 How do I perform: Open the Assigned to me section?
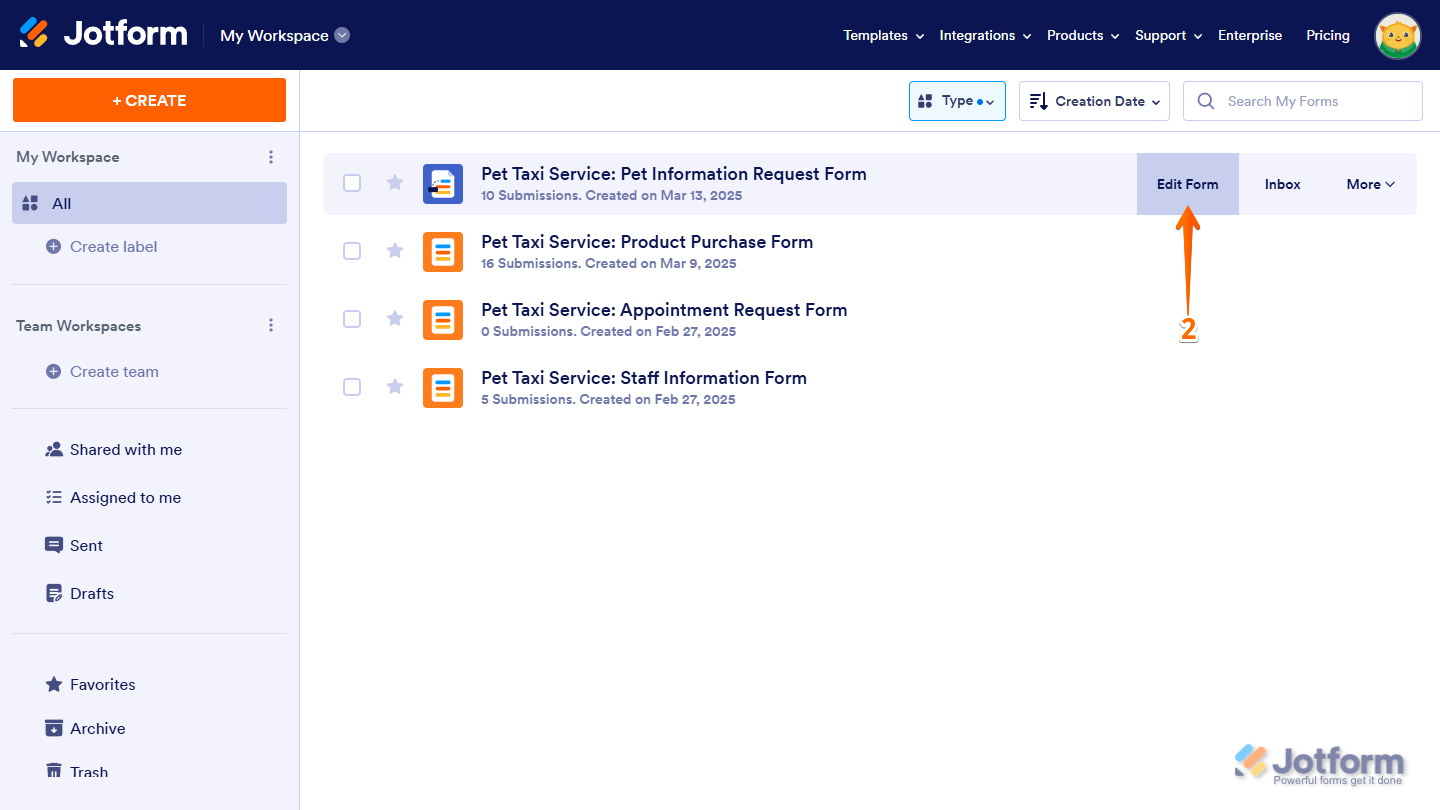coord(125,498)
